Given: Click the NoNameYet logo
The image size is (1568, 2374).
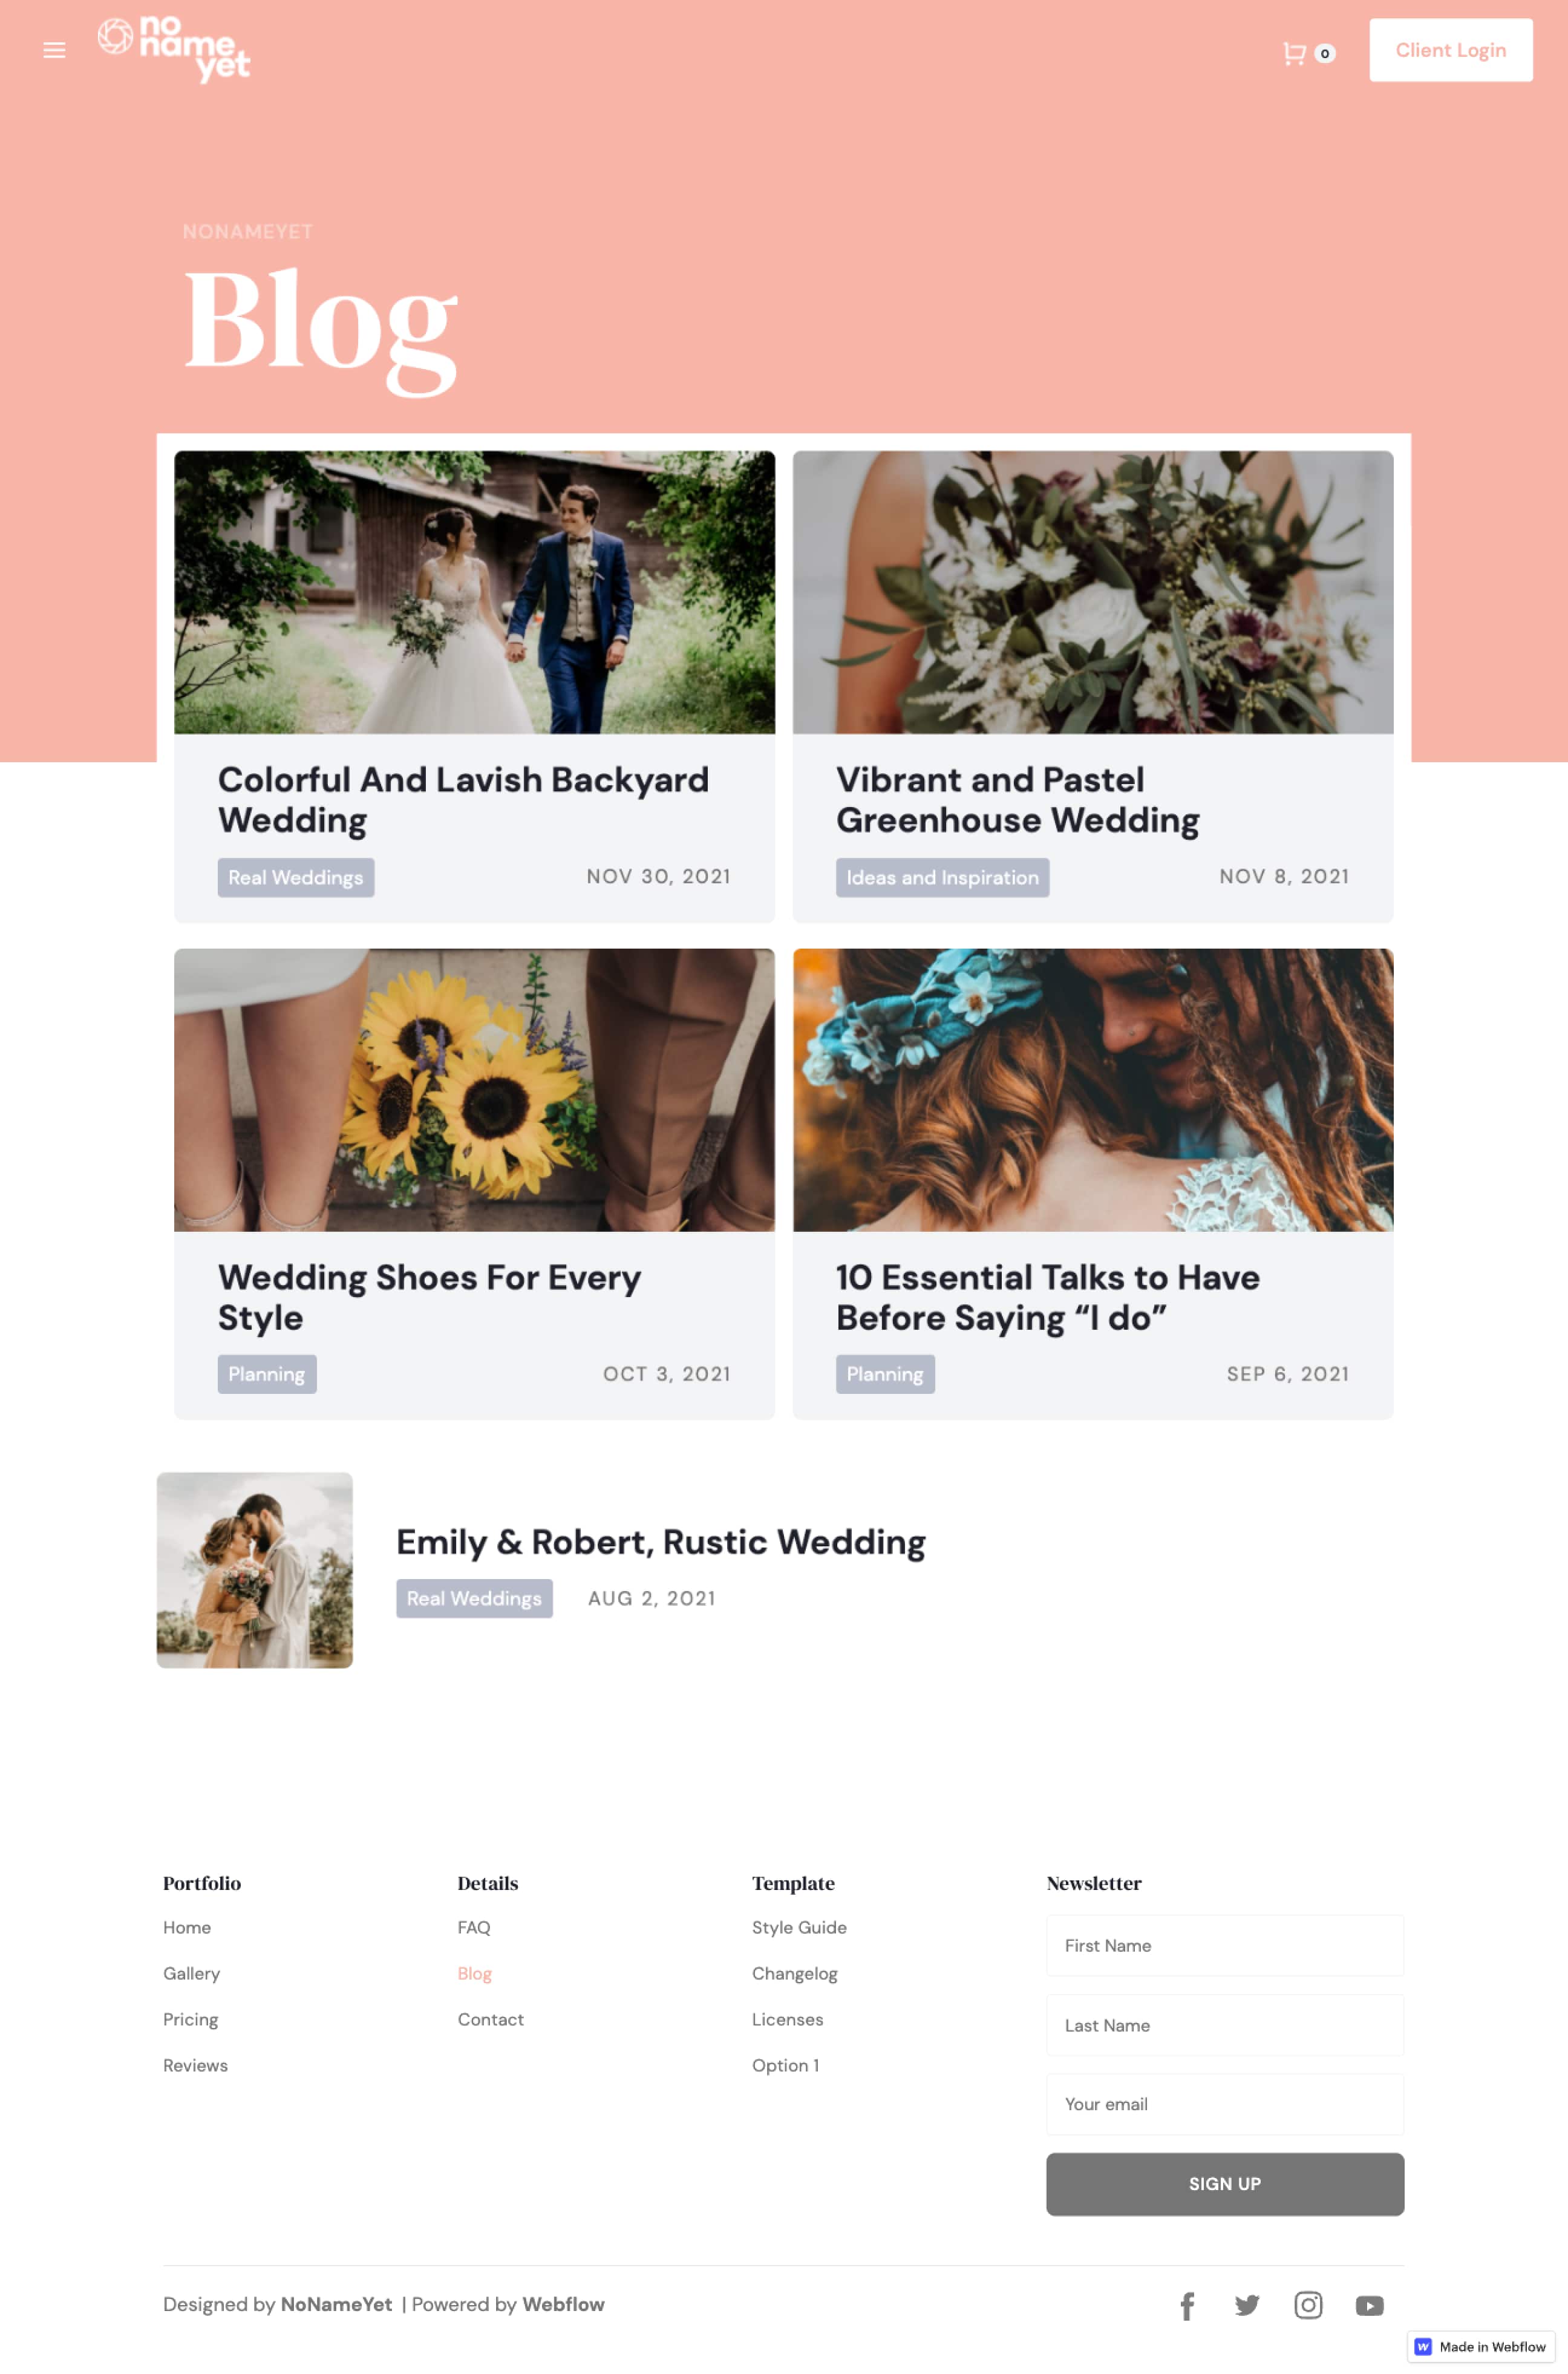Looking at the screenshot, I should [174, 49].
